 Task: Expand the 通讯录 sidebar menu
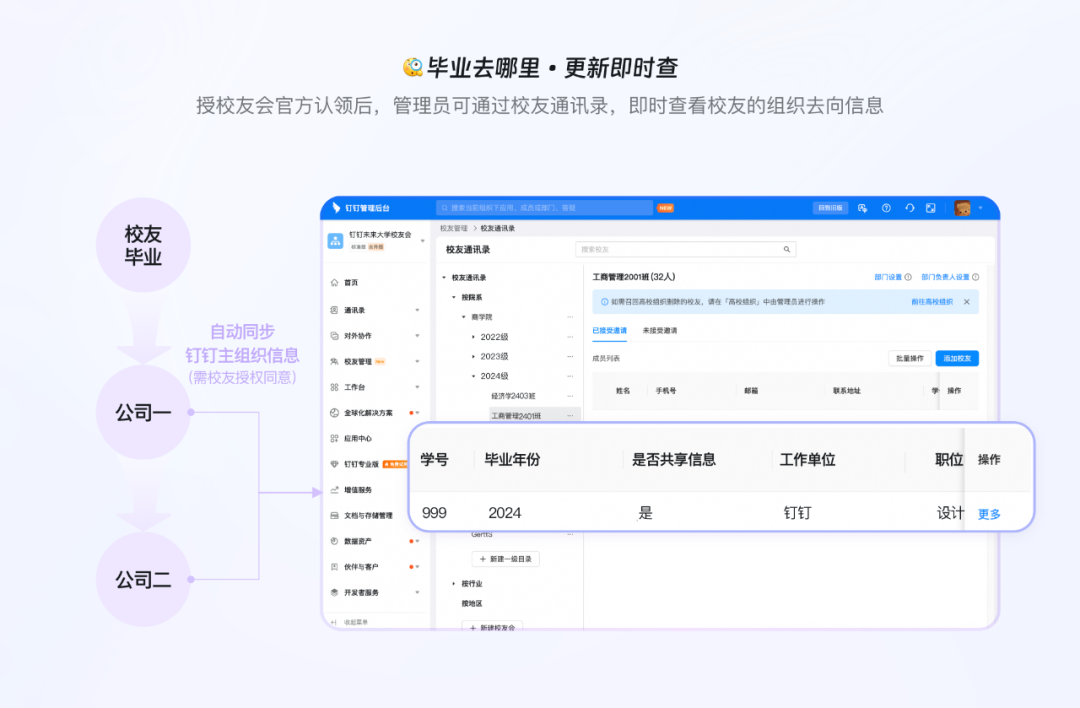417,310
